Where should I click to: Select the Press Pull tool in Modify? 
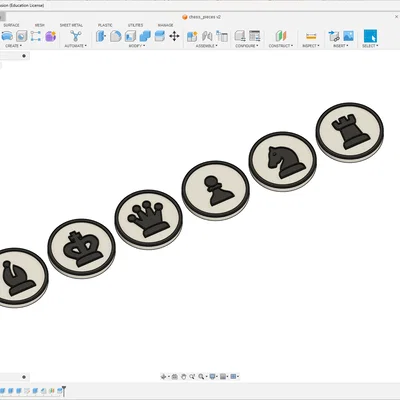coord(101,36)
